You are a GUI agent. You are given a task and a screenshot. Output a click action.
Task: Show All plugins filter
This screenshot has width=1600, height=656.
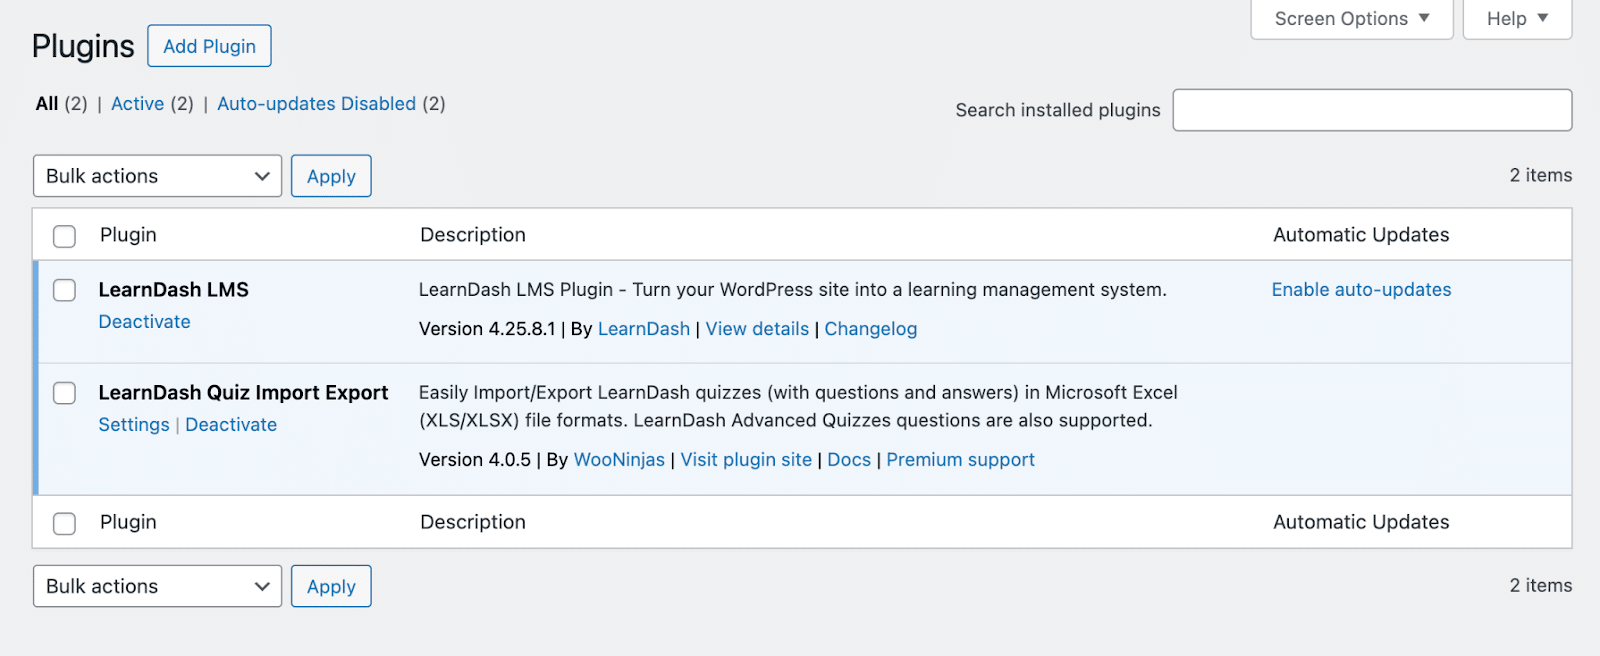click(x=47, y=104)
